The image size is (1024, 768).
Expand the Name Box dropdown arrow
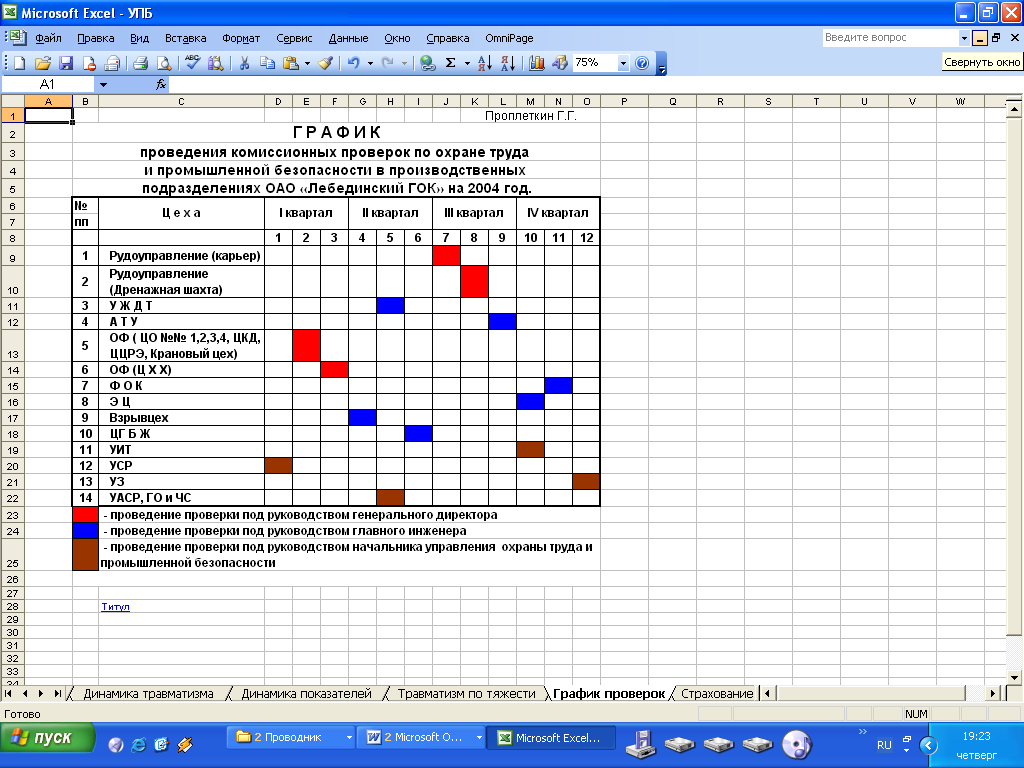pyautogui.click(x=103, y=85)
